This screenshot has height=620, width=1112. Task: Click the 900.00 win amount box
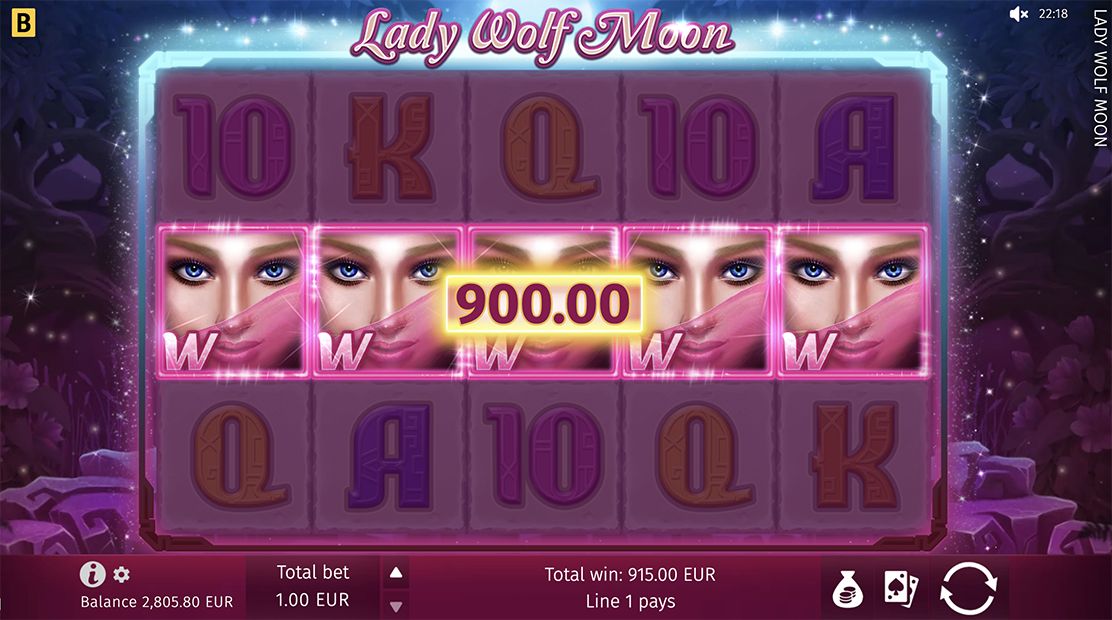click(x=543, y=304)
